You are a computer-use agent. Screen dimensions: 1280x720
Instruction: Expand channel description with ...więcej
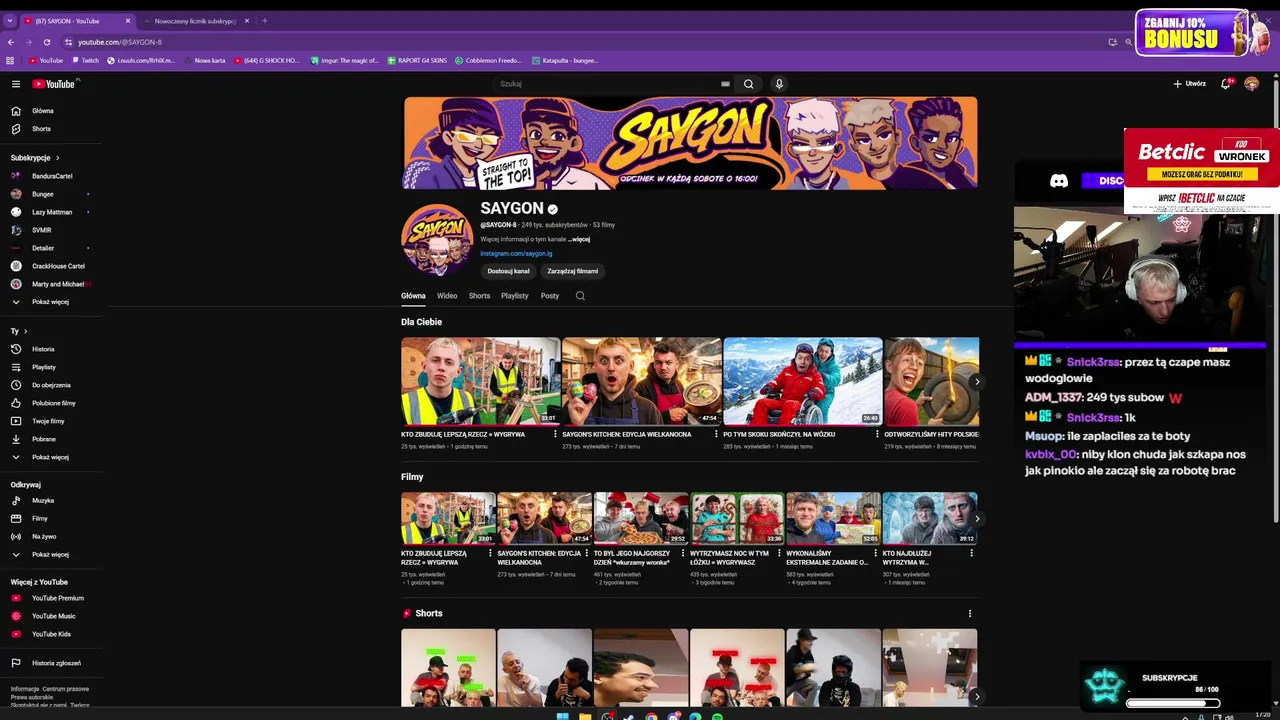click(579, 239)
